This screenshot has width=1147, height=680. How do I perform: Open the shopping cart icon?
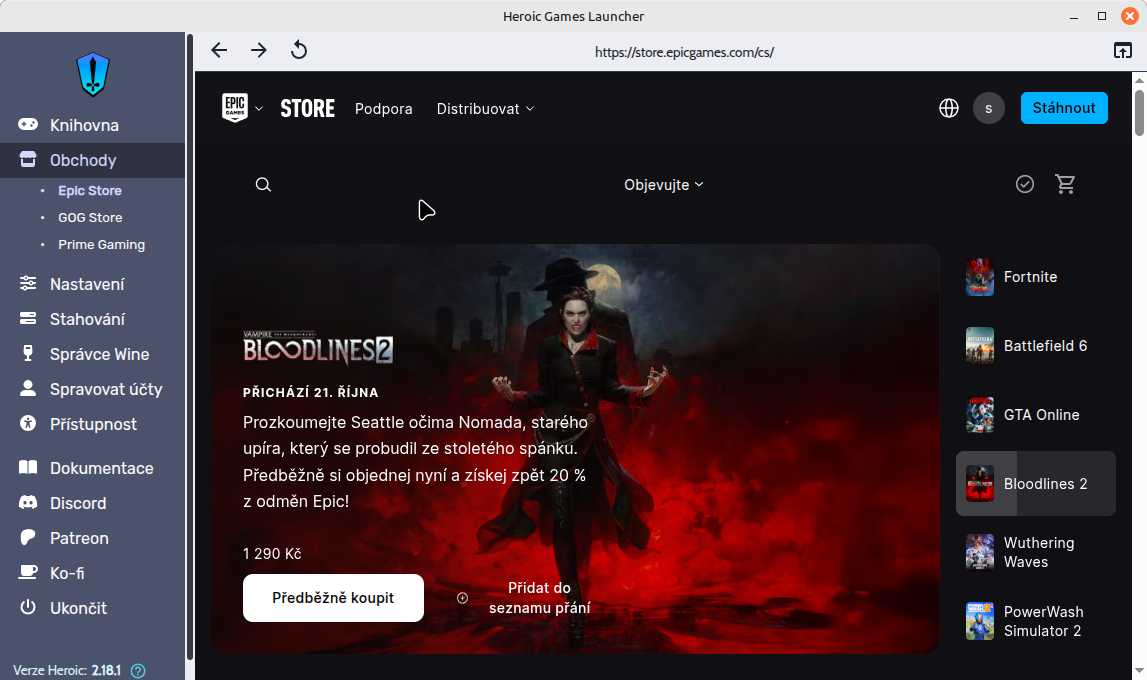click(1065, 184)
